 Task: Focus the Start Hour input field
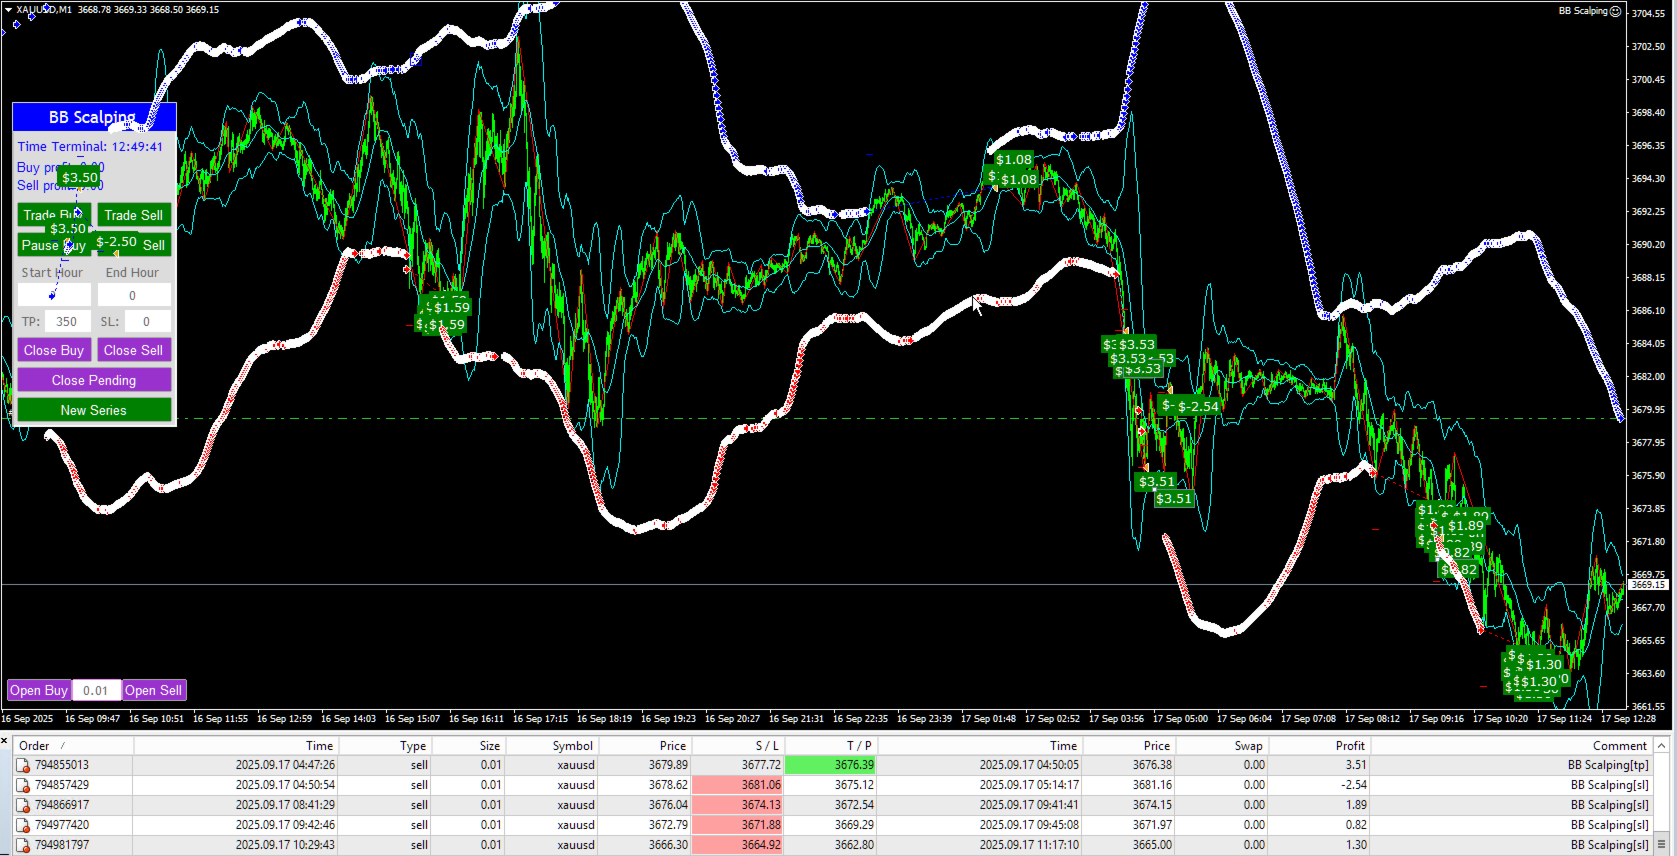54,295
